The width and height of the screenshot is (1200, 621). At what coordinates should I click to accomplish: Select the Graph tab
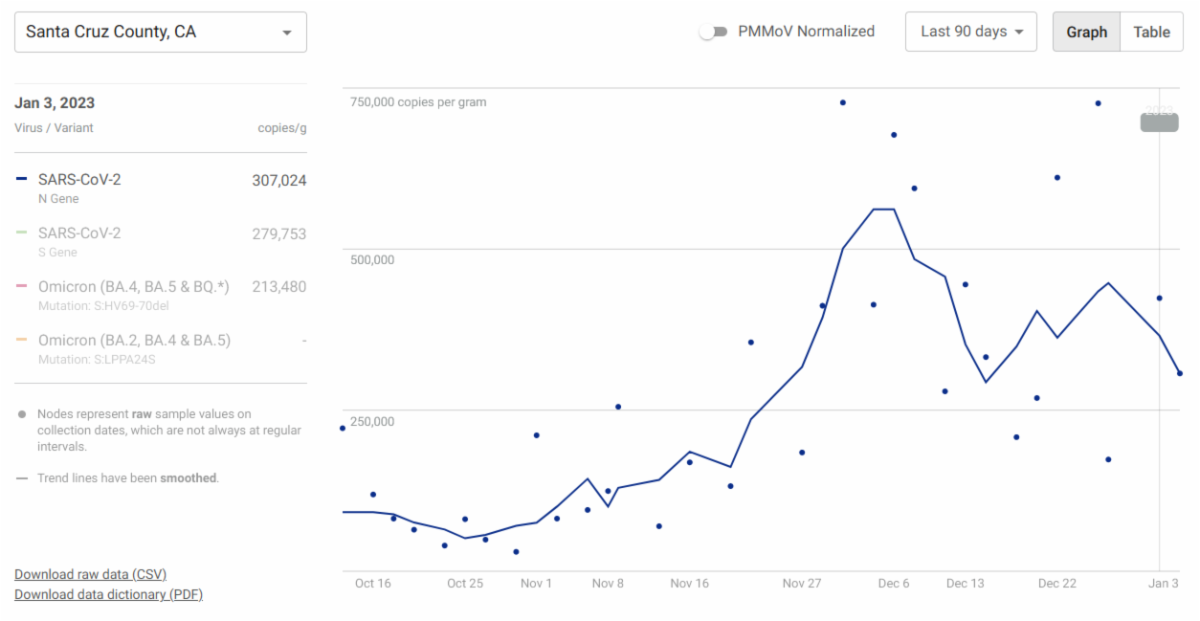point(1086,32)
